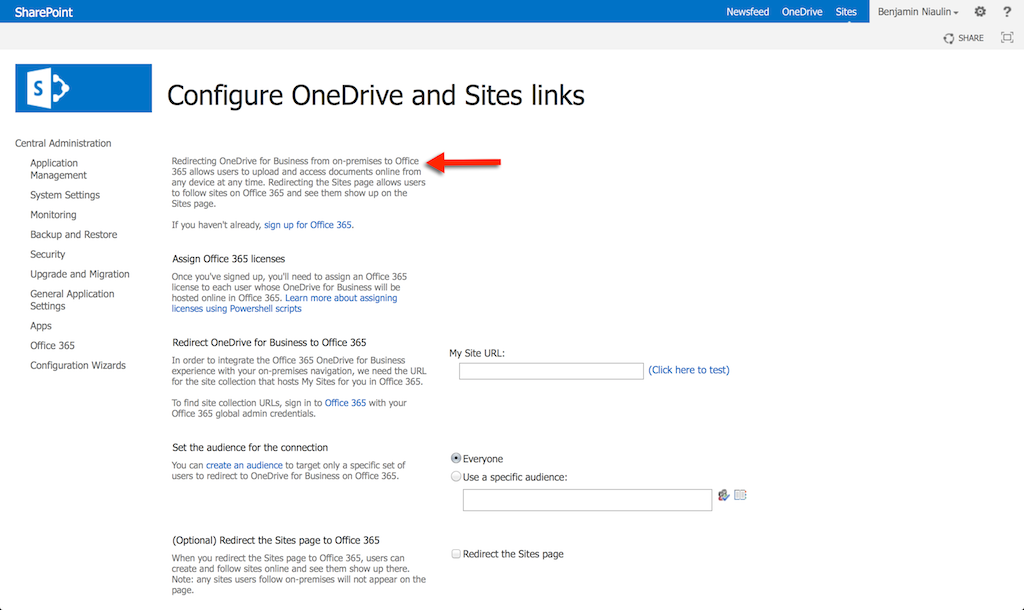Open Monitoring section
This screenshot has height=610, width=1024.
click(53, 214)
